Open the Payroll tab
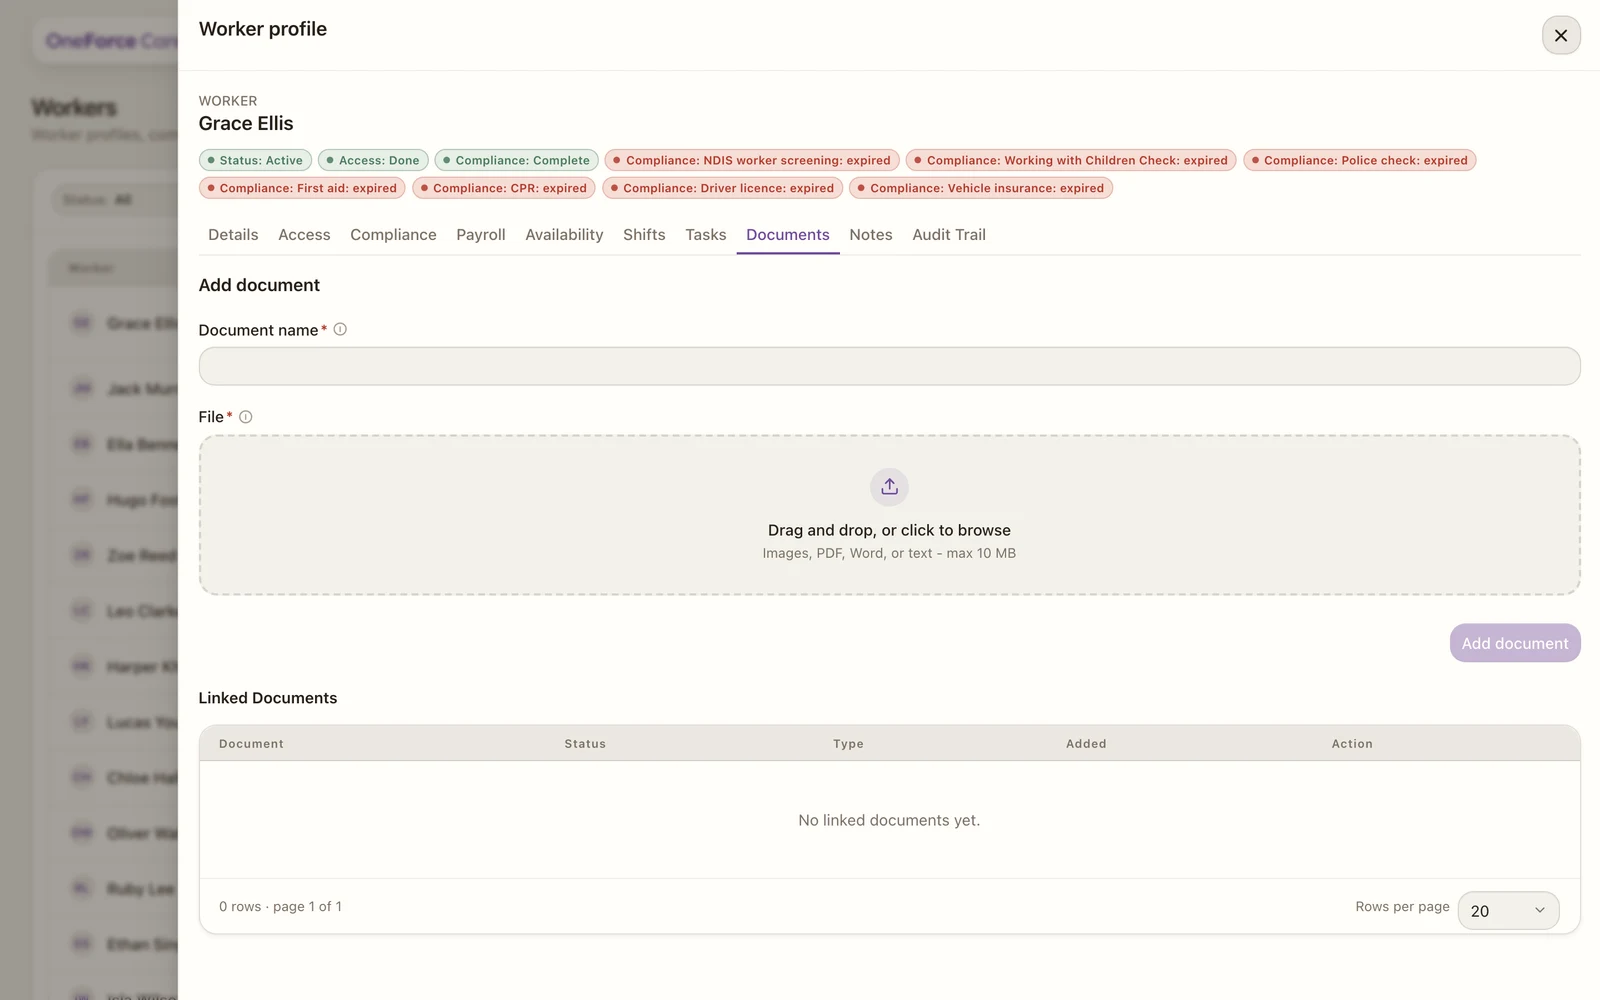1600x1000 pixels. pyautogui.click(x=481, y=234)
